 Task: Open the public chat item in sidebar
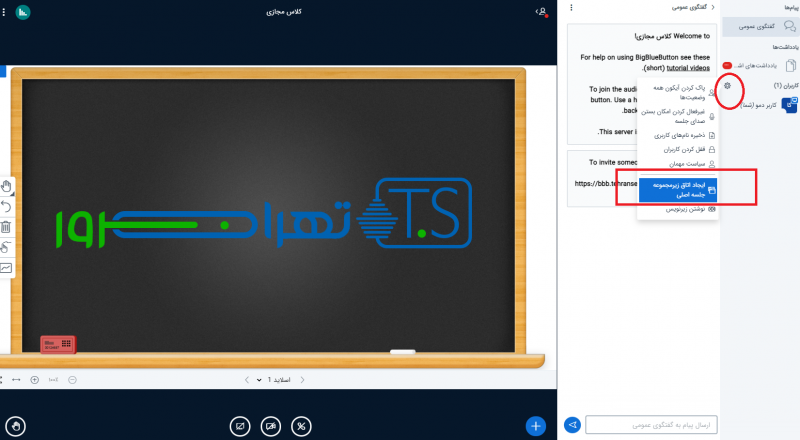[762, 26]
